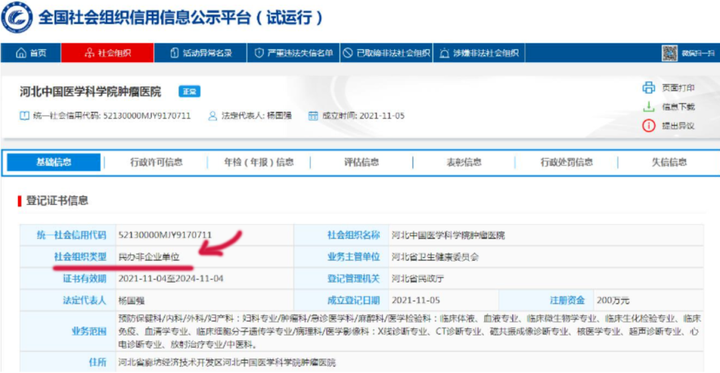Click the 严重违法失信名单 shield icon

coord(259,53)
